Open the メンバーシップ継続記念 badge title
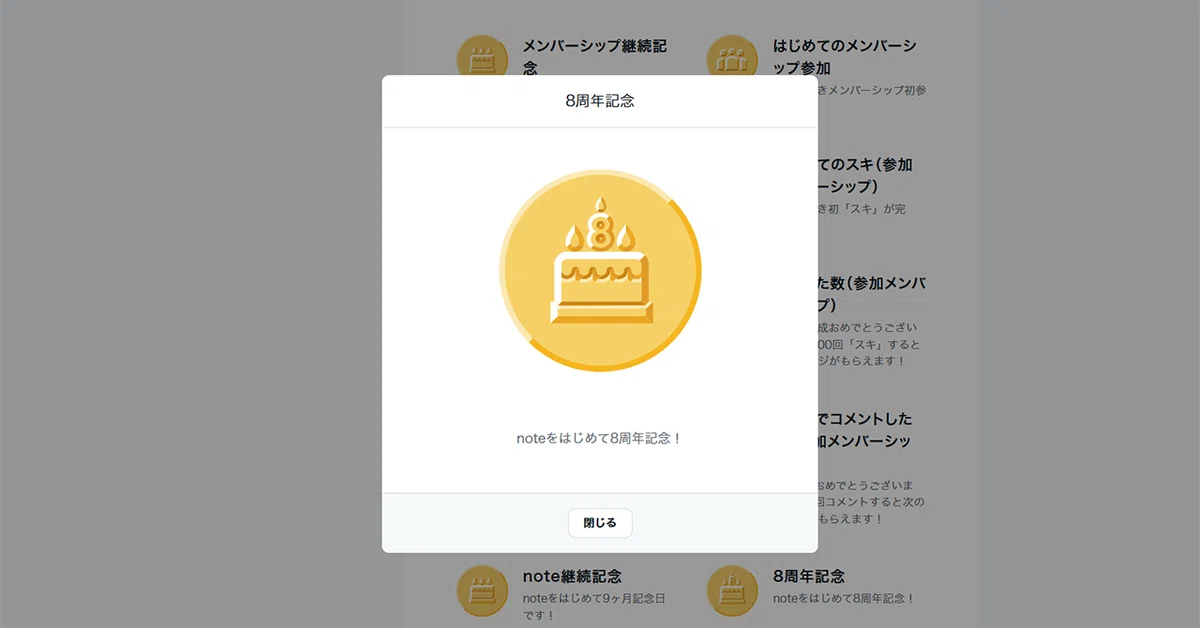The image size is (1200, 628). pyautogui.click(x=594, y=57)
